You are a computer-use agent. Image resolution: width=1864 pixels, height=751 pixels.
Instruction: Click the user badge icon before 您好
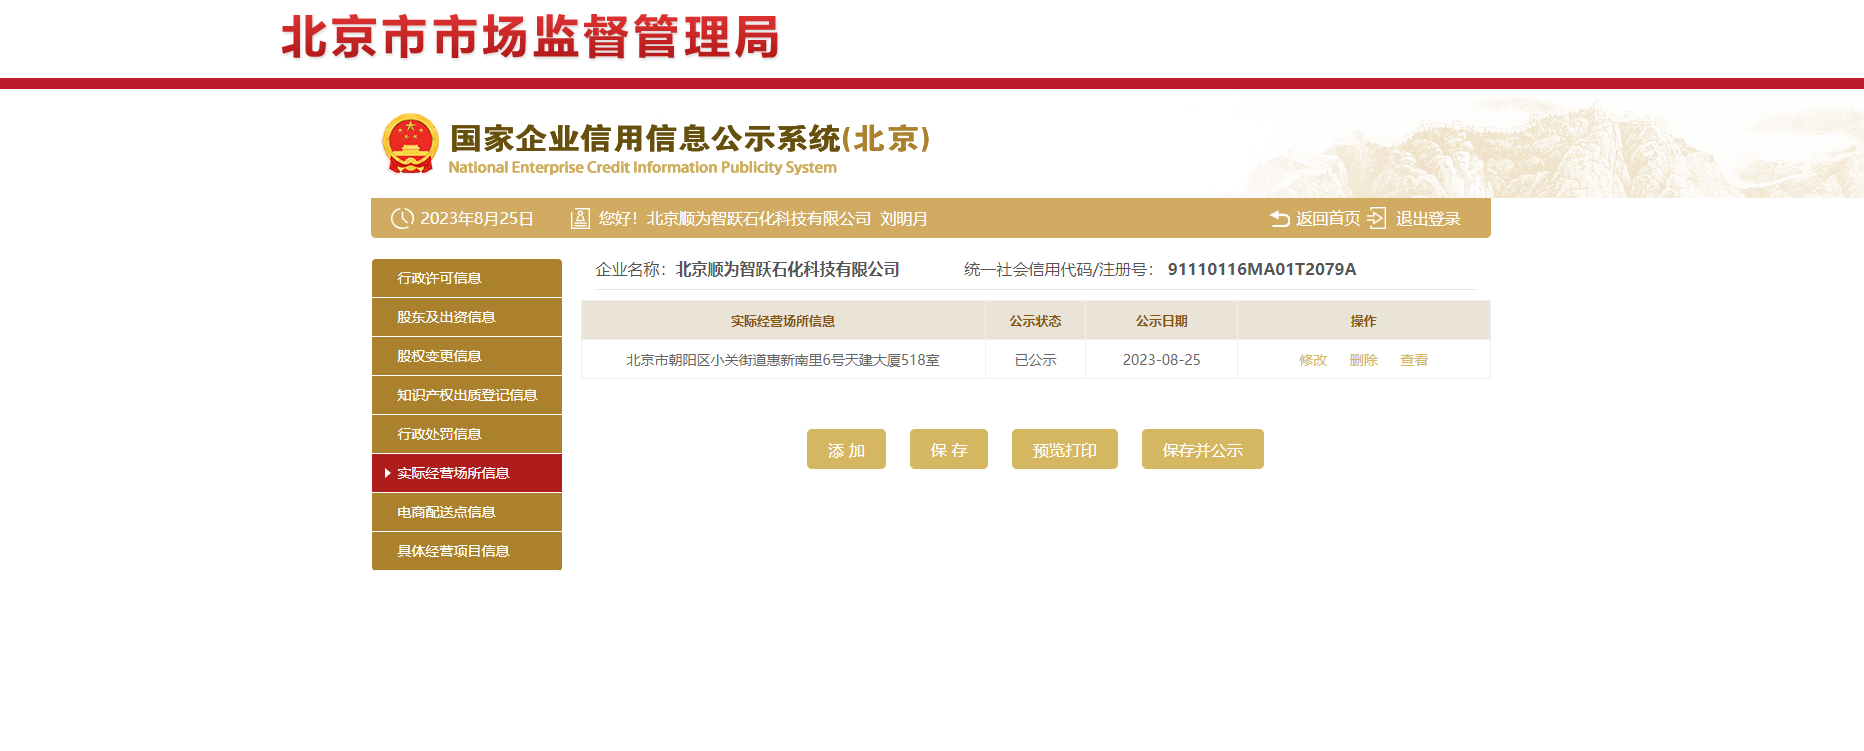click(x=580, y=218)
